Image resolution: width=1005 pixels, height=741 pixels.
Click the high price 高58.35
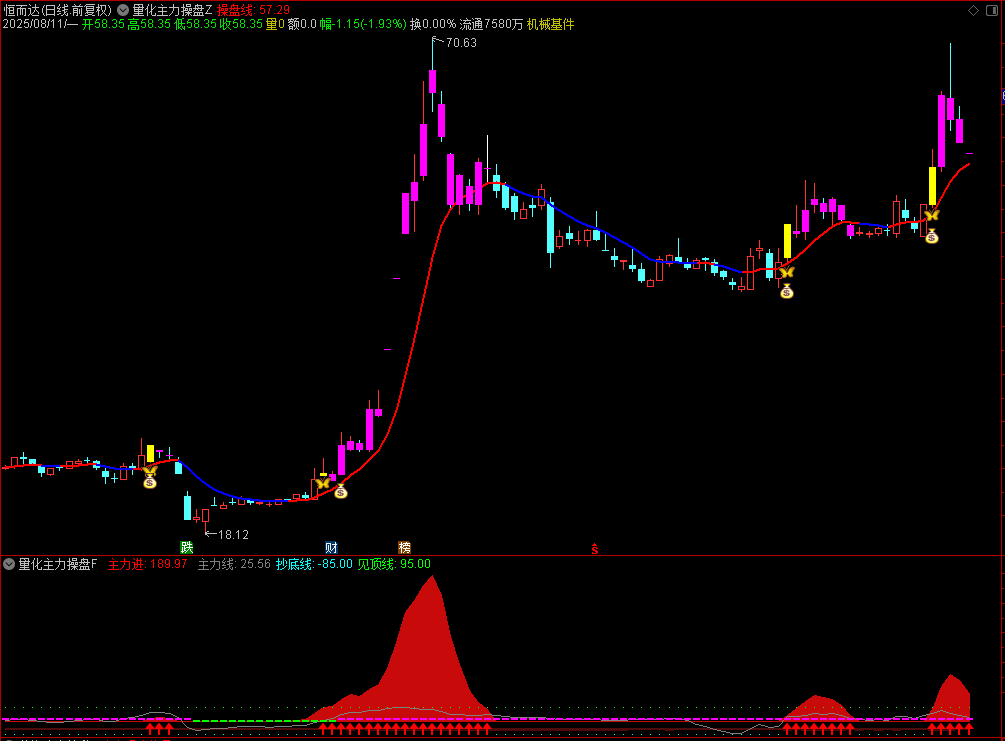(149, 24)
